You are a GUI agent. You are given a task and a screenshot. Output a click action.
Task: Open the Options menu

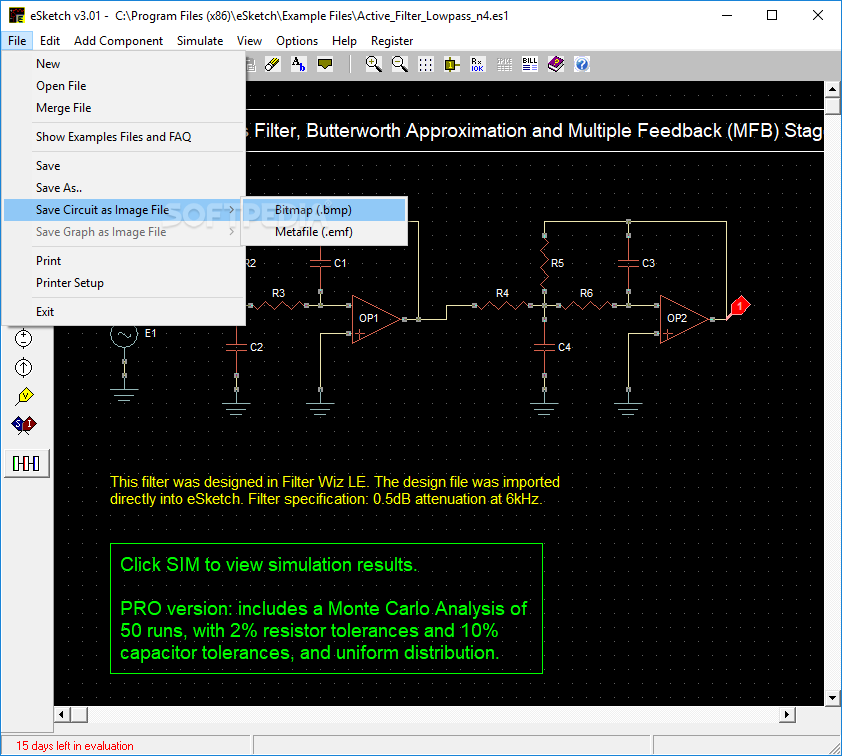(297, 41)
